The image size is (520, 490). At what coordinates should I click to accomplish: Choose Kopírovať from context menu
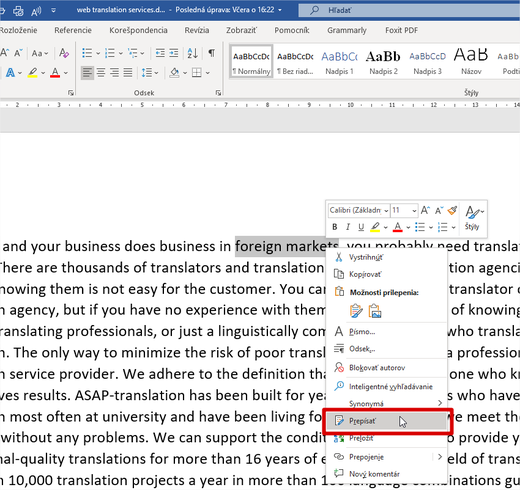point(387,274)
